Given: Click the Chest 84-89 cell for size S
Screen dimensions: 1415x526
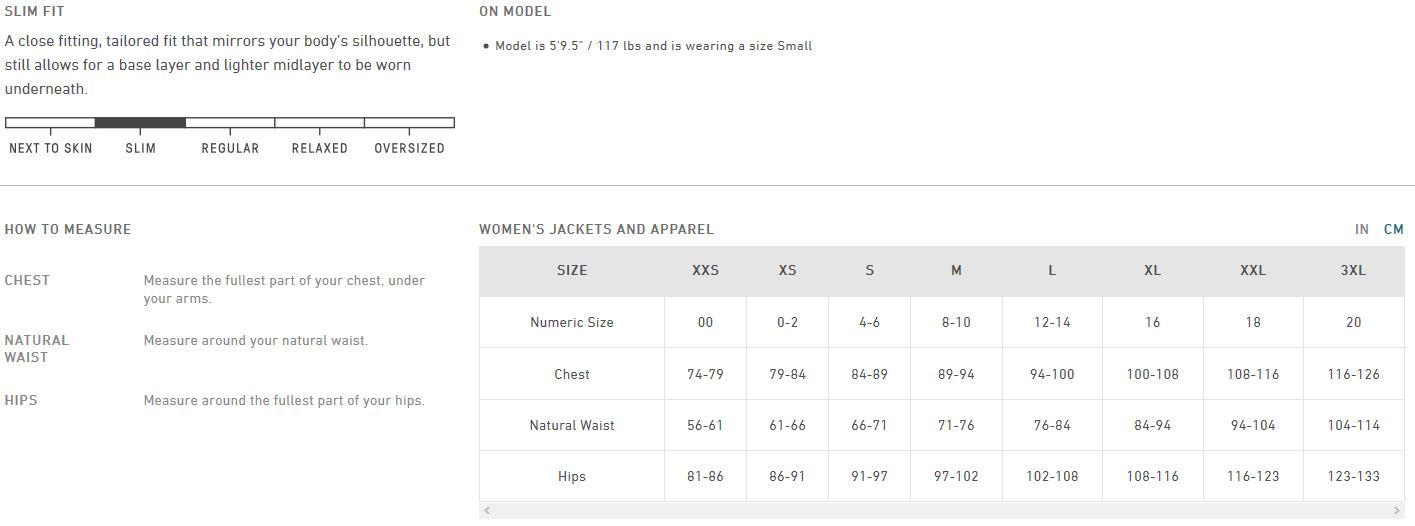Looking at the screenshot, I should pyautogui.click(x=869, y=375).
